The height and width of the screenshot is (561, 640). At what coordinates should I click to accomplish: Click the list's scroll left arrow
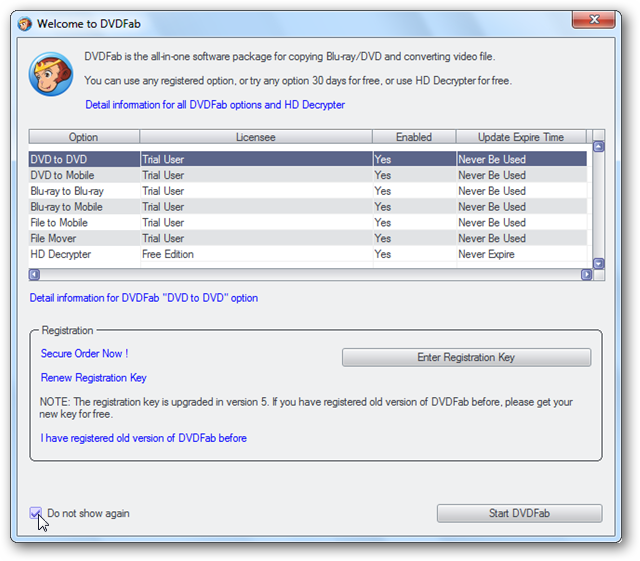coord(35,274)
